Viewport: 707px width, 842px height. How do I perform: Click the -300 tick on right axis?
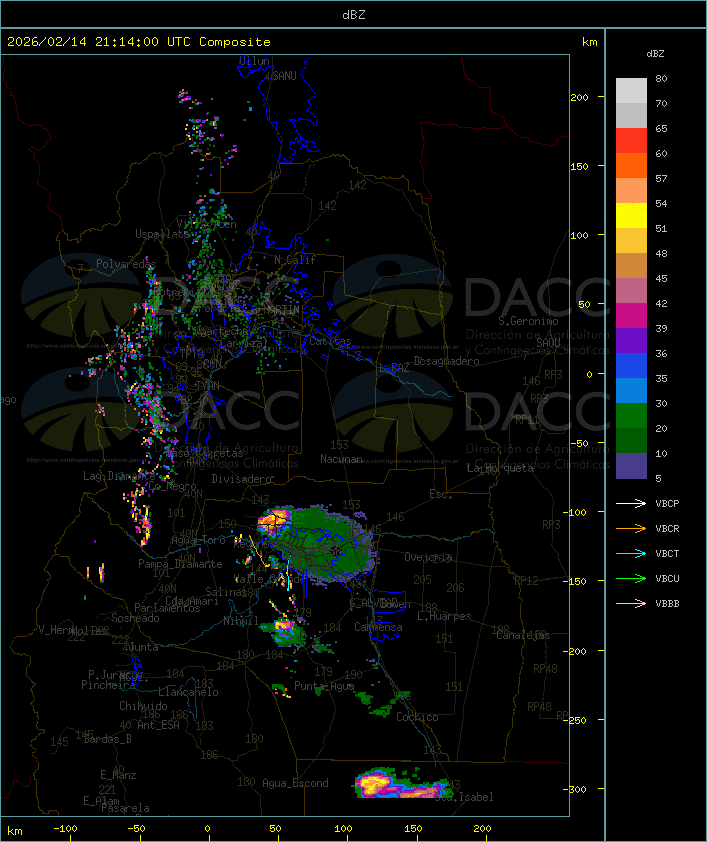[x=575, y=789]
